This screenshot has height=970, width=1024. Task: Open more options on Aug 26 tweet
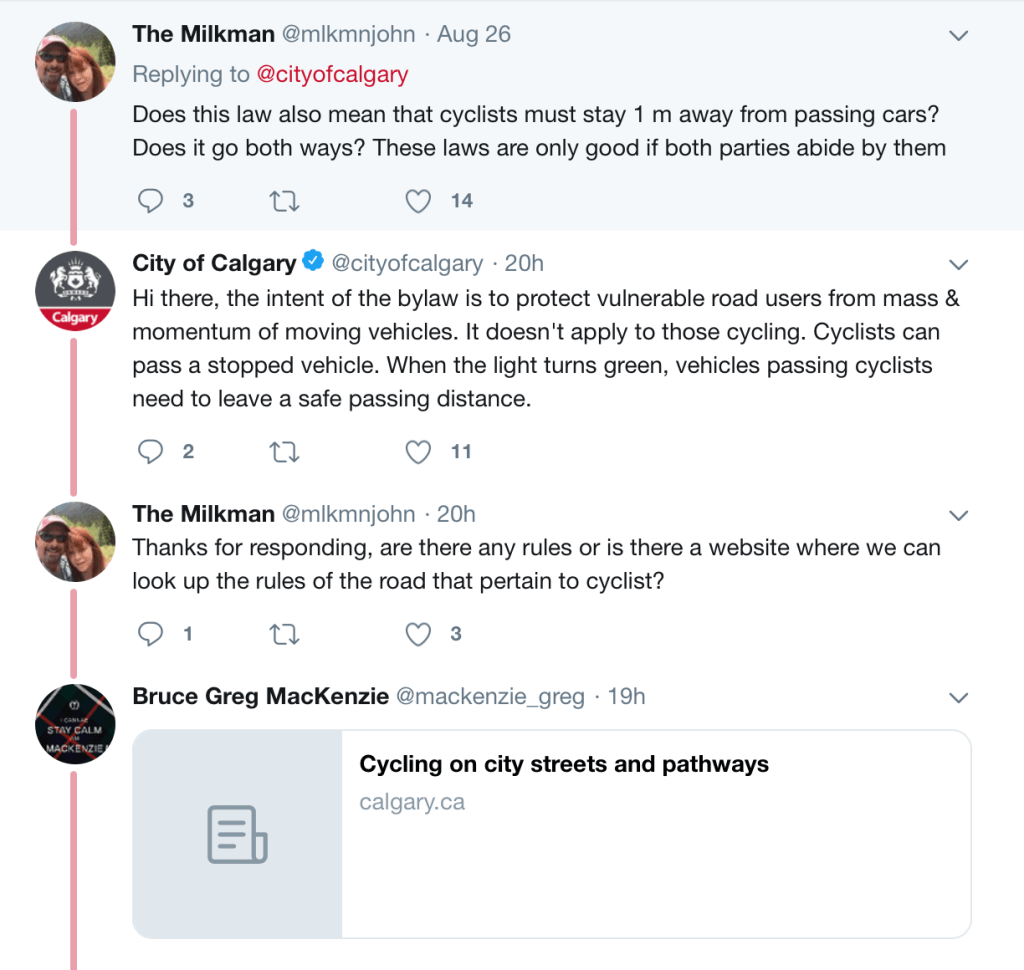click(958, 36)
